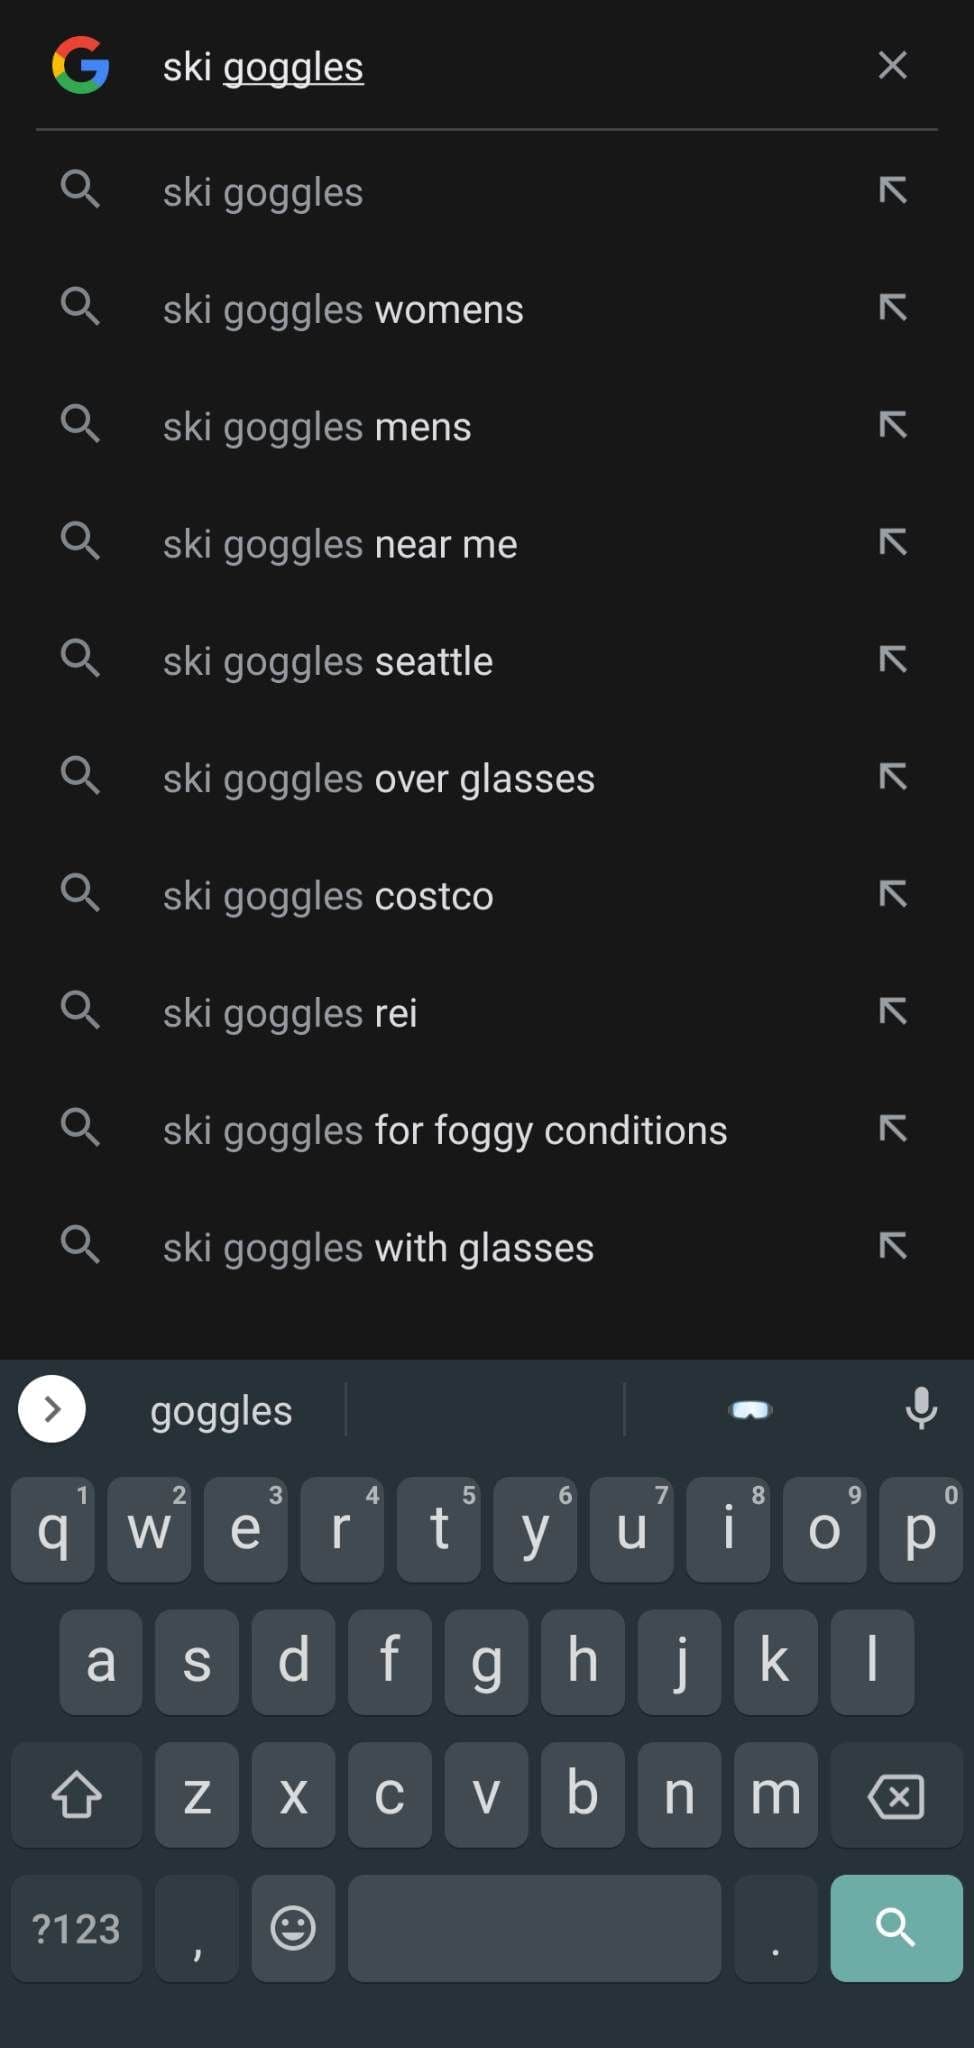This screenshot has width=974, height=2048.
Task: Tap arrow beside 'ski goggles costco'
Action: [892, 895]
